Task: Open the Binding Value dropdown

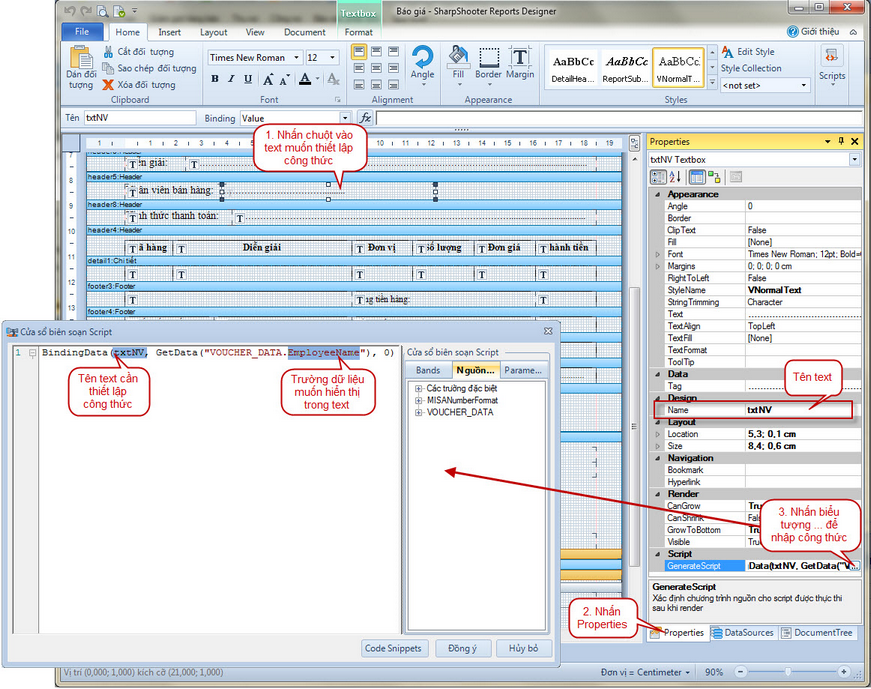Action: 345,118
